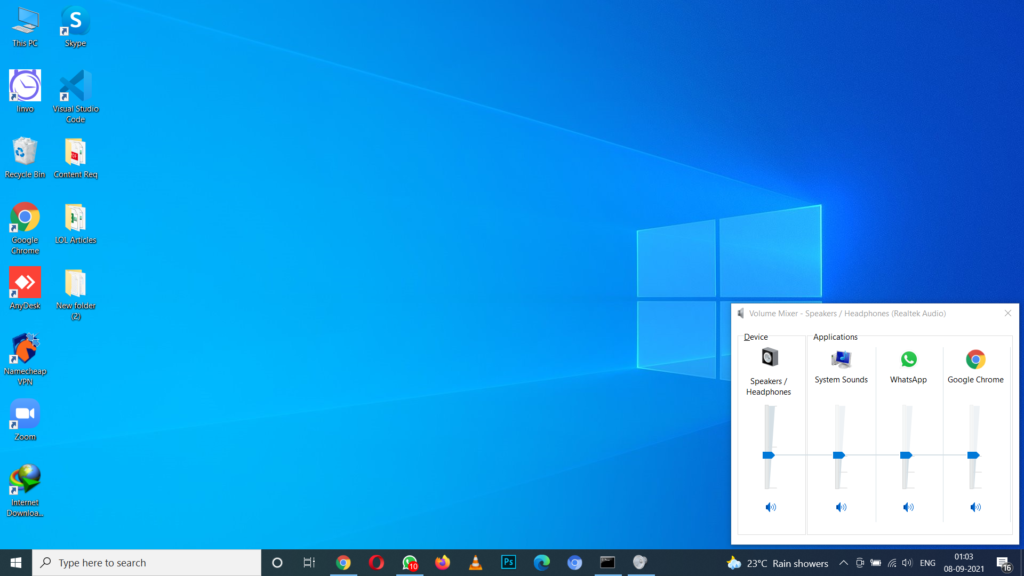
Task: Open Photoshop from the taskbar
Action: coord(508,562)
